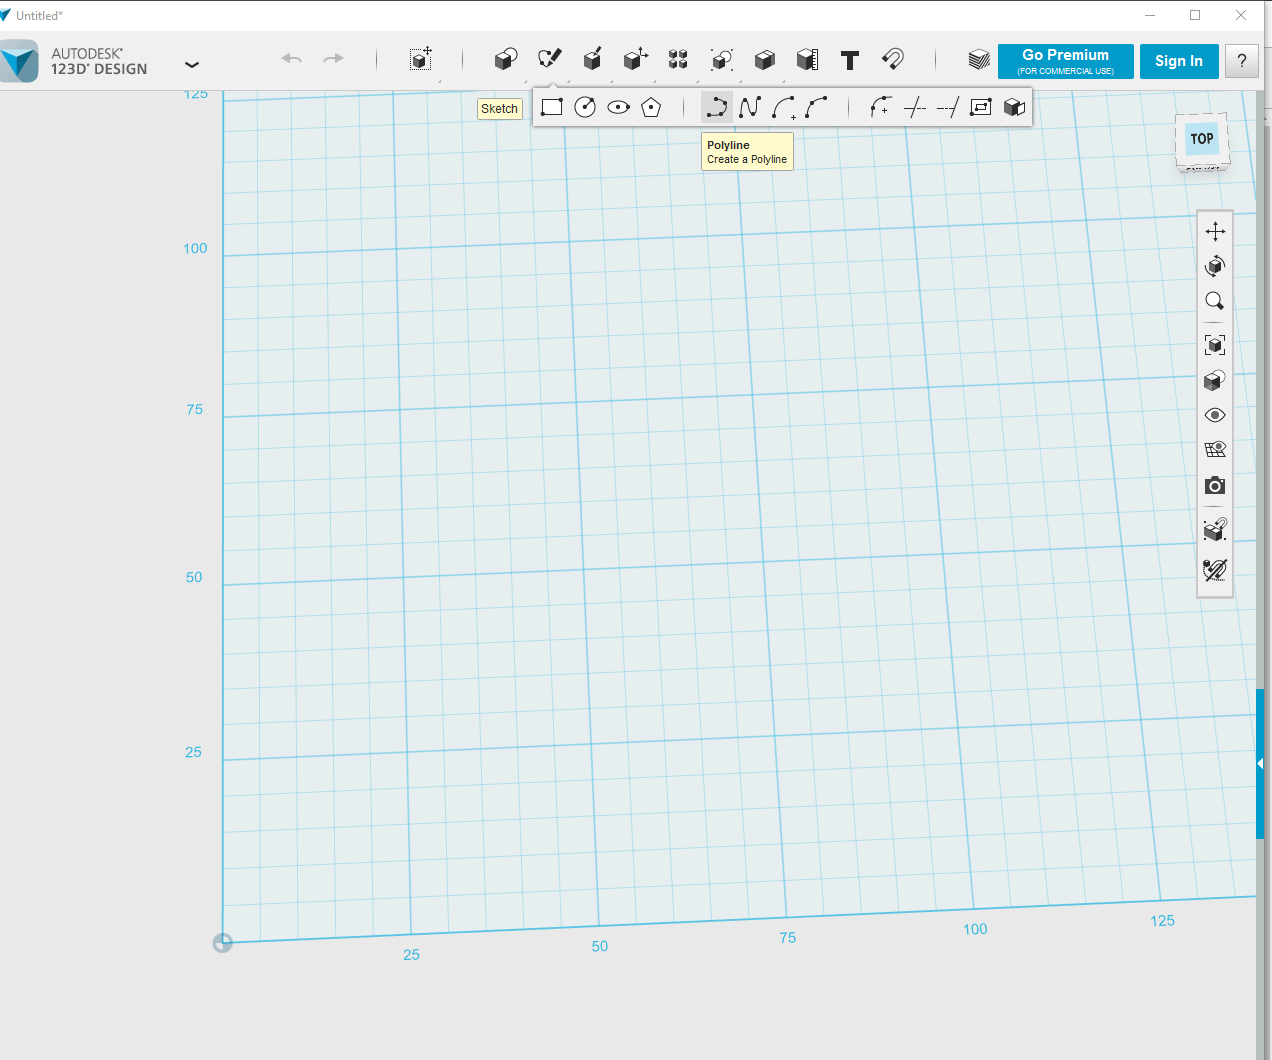The height and width of the screenshot is (1060, 1272).
Task: Click the Text tool icon
Action: [850, 61]
